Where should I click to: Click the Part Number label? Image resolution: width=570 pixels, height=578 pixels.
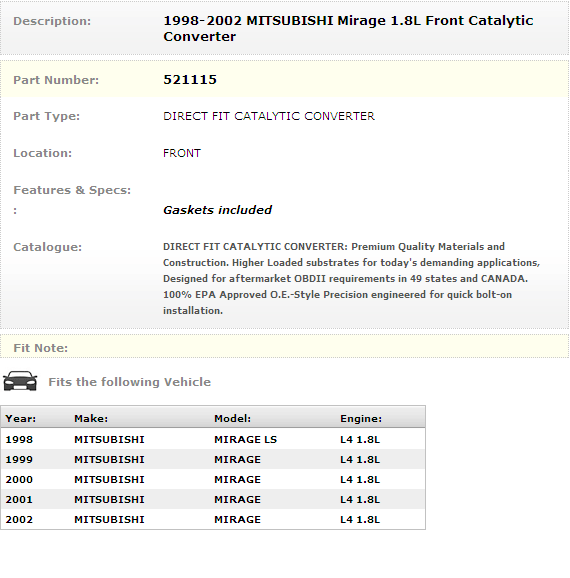tap(56, 80)
